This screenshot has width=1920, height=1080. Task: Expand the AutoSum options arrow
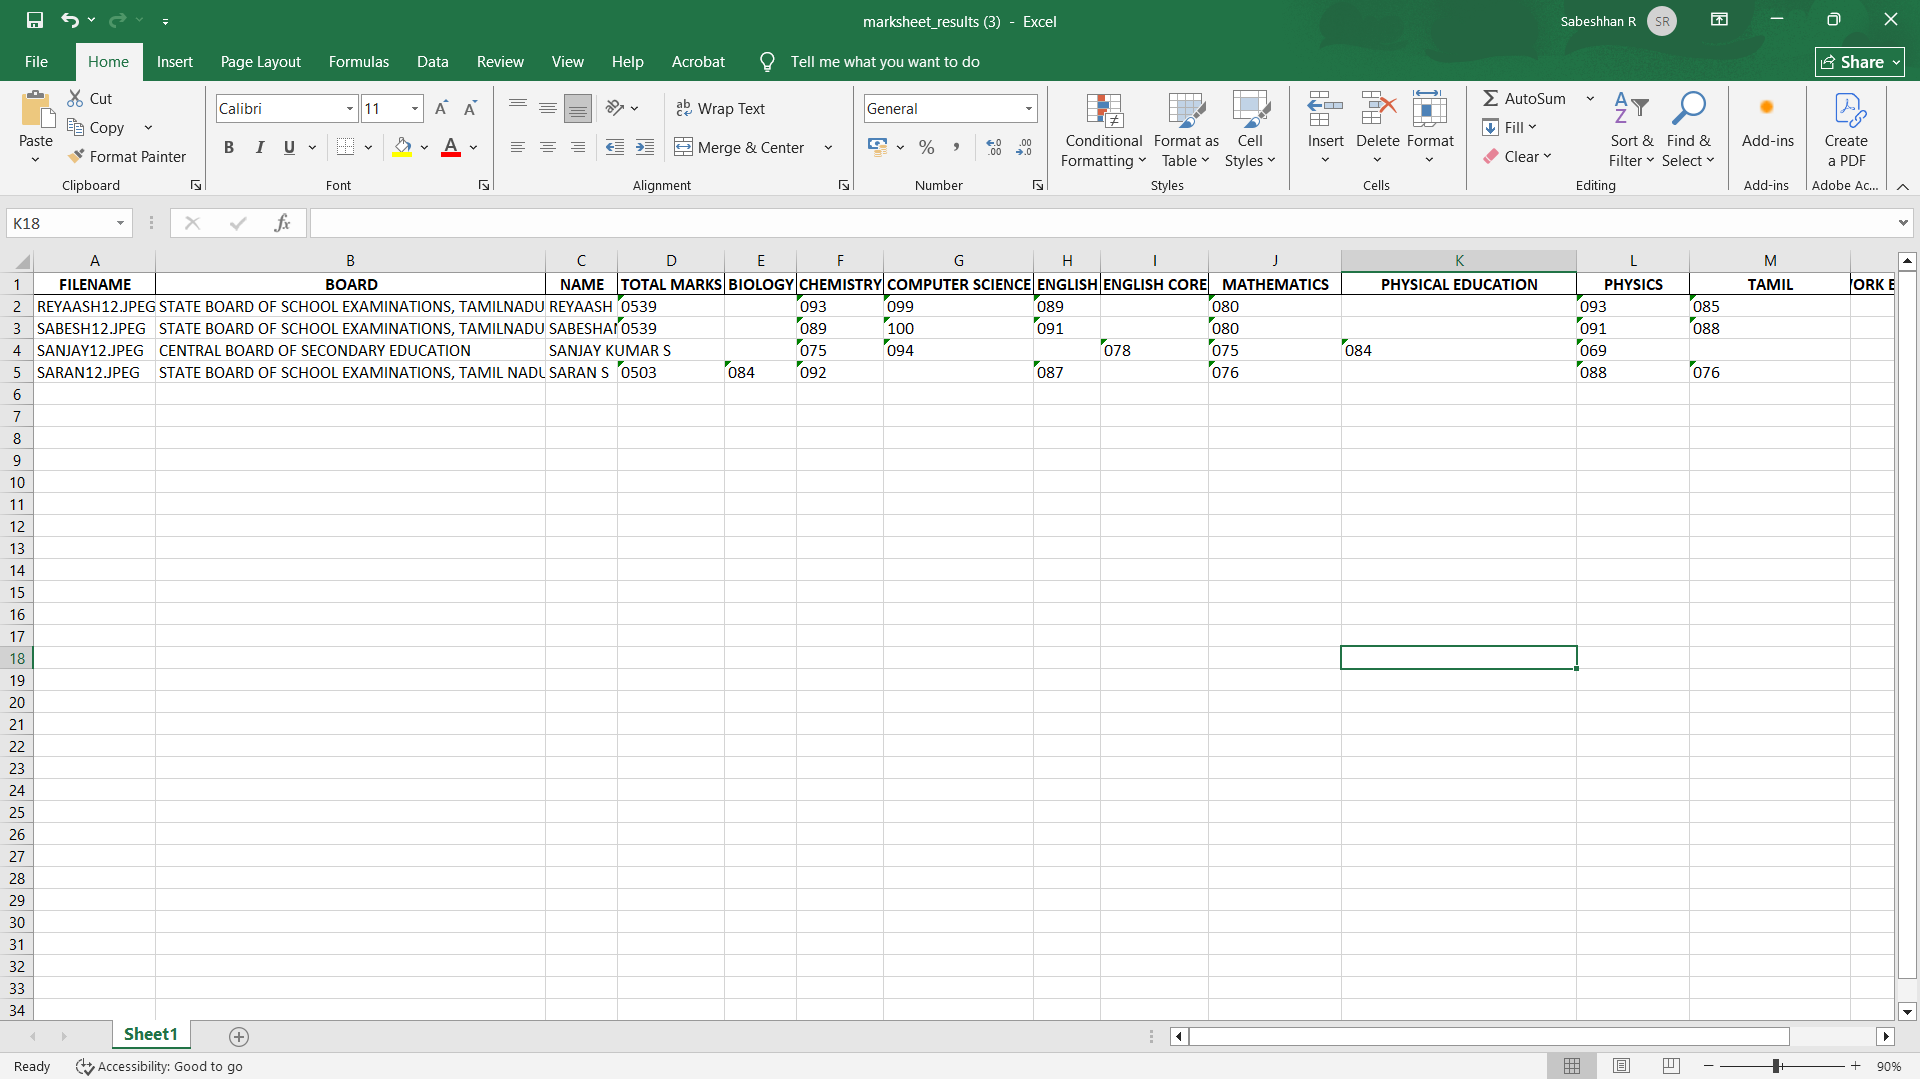pos(1590,98)
